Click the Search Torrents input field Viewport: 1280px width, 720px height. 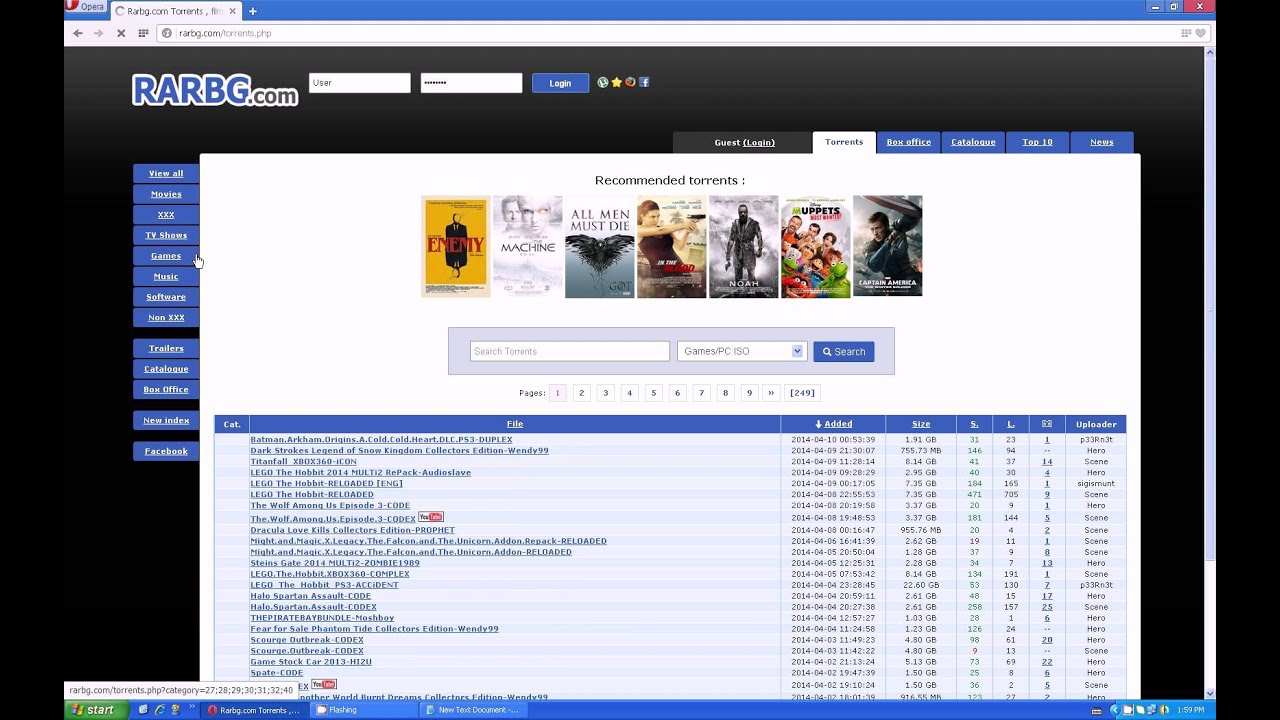(570, 351)
